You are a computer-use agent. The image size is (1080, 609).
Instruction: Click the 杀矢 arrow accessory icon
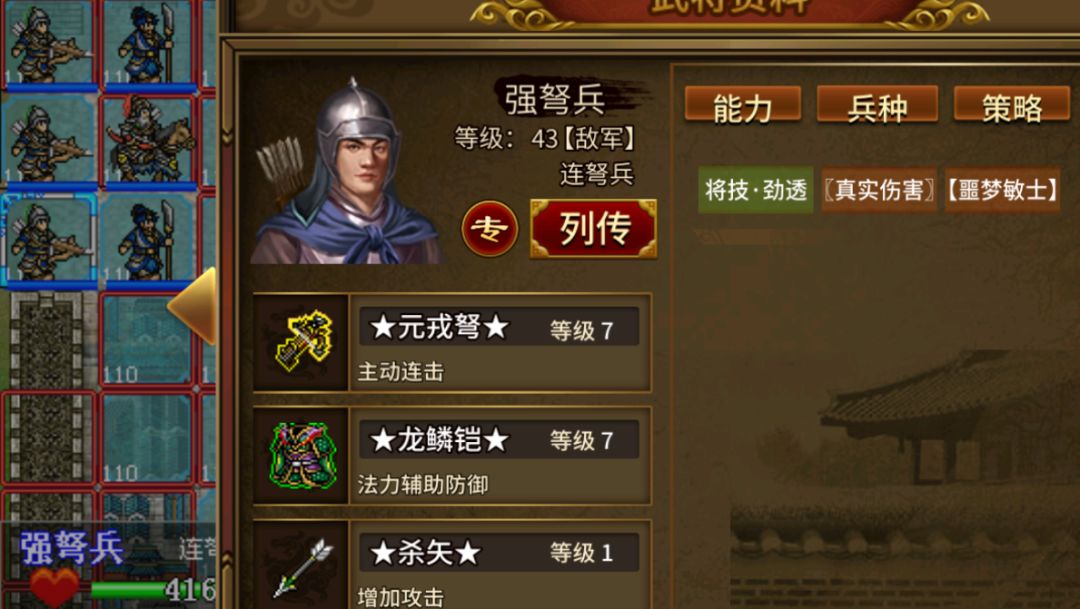301,566
